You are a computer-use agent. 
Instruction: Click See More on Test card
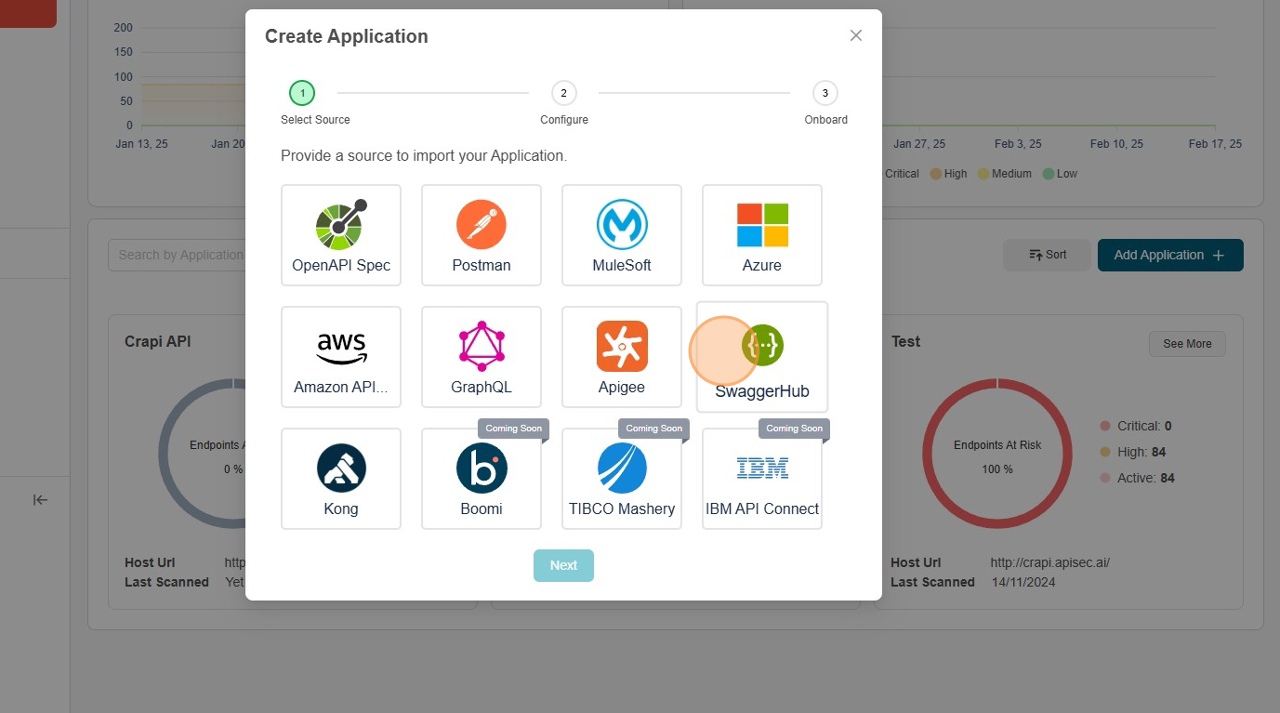point(1187,344)
